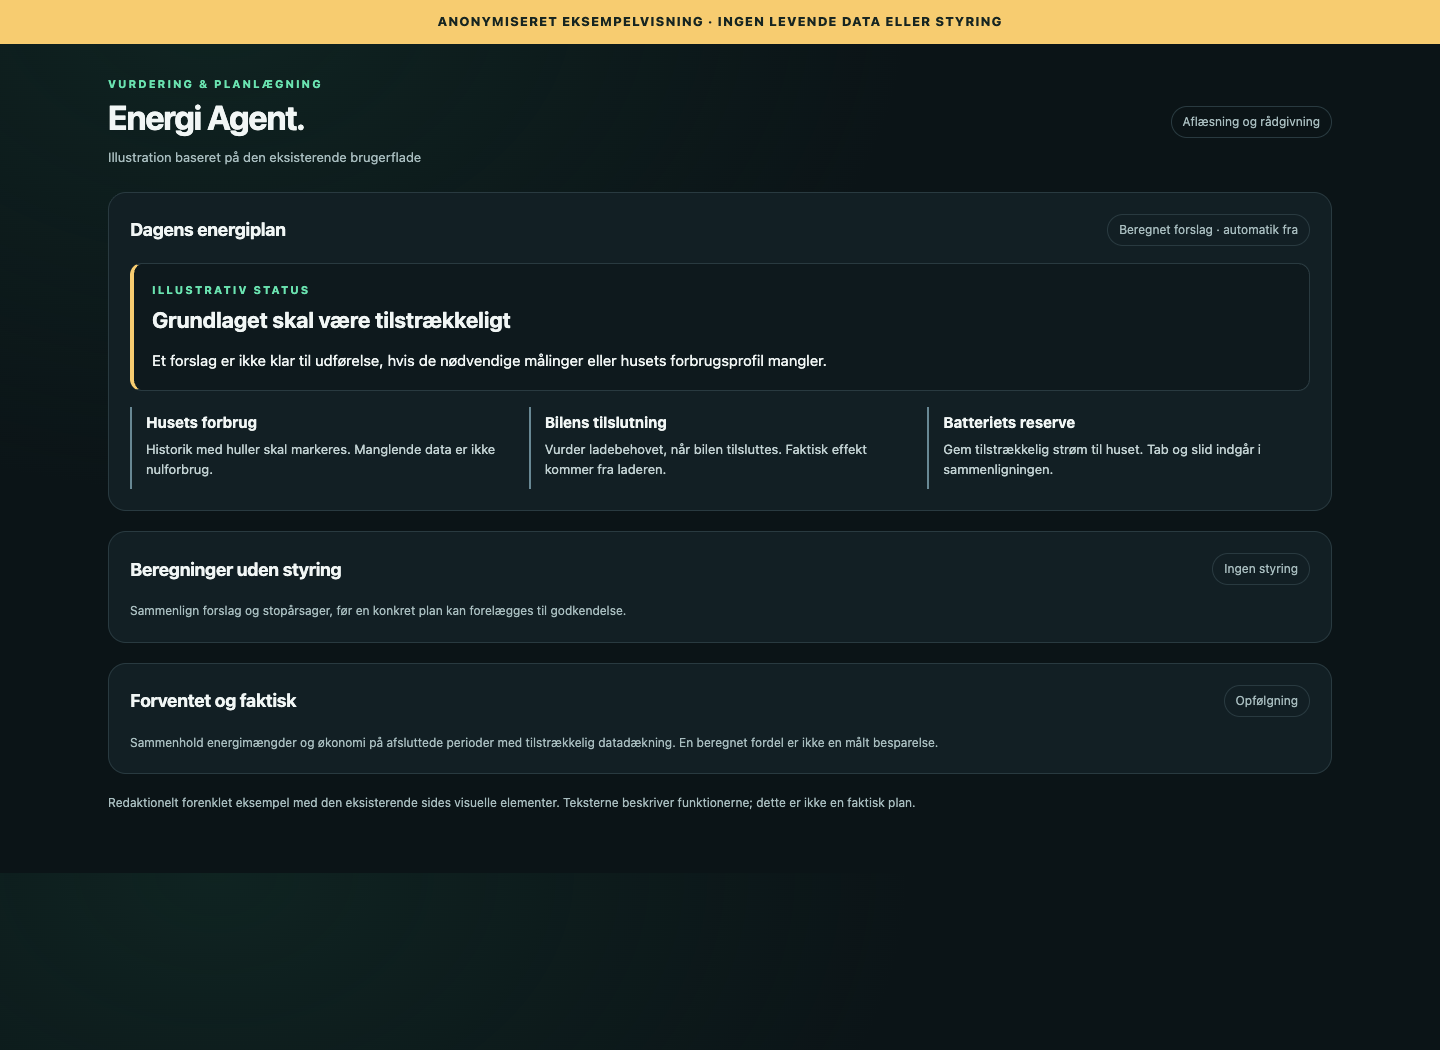Viewport: 1440px width, 1050px height.
Task: Select the 'Beregnet forslag · automatik fra' badge
Action: pos(1208,230)
